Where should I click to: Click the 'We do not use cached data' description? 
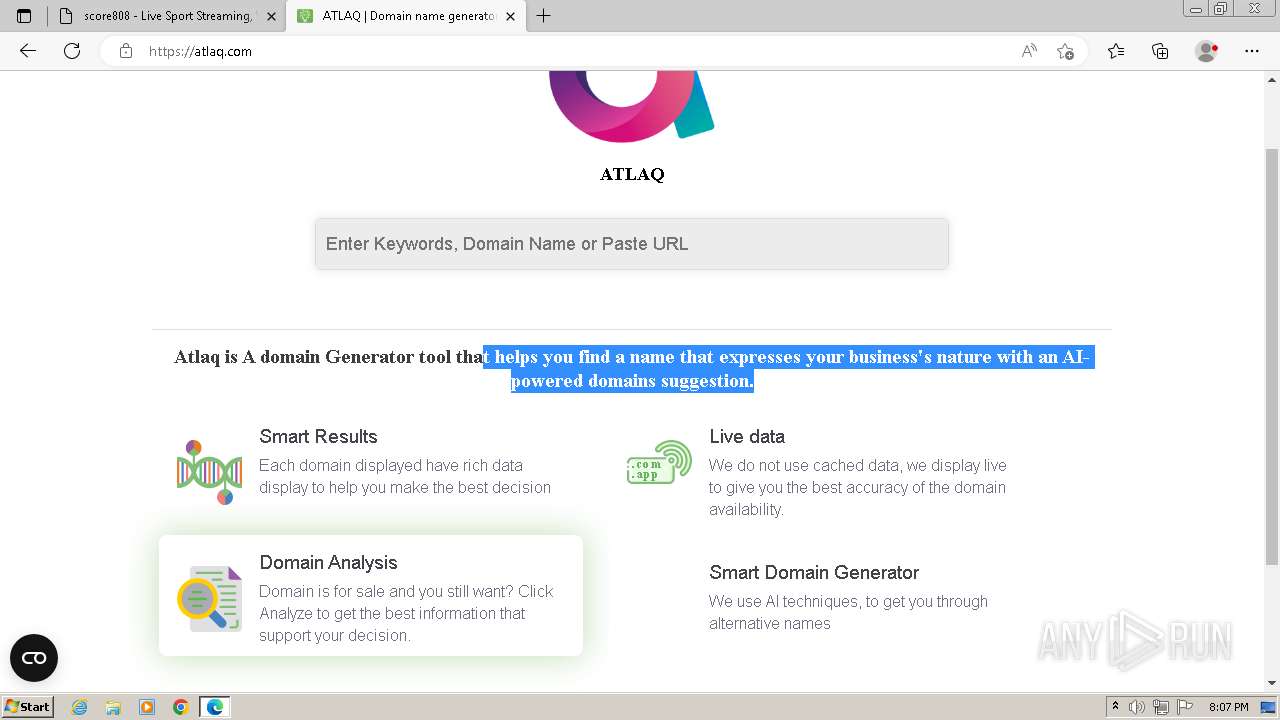coord(858,487)
